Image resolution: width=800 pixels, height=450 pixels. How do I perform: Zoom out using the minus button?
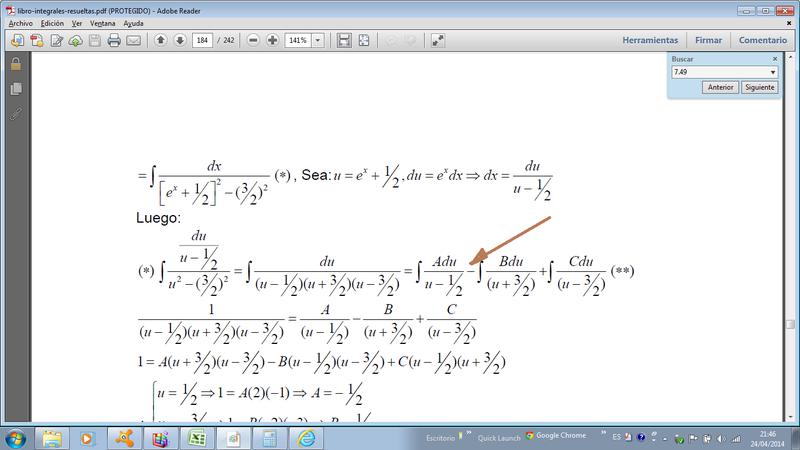pos(253,41)
